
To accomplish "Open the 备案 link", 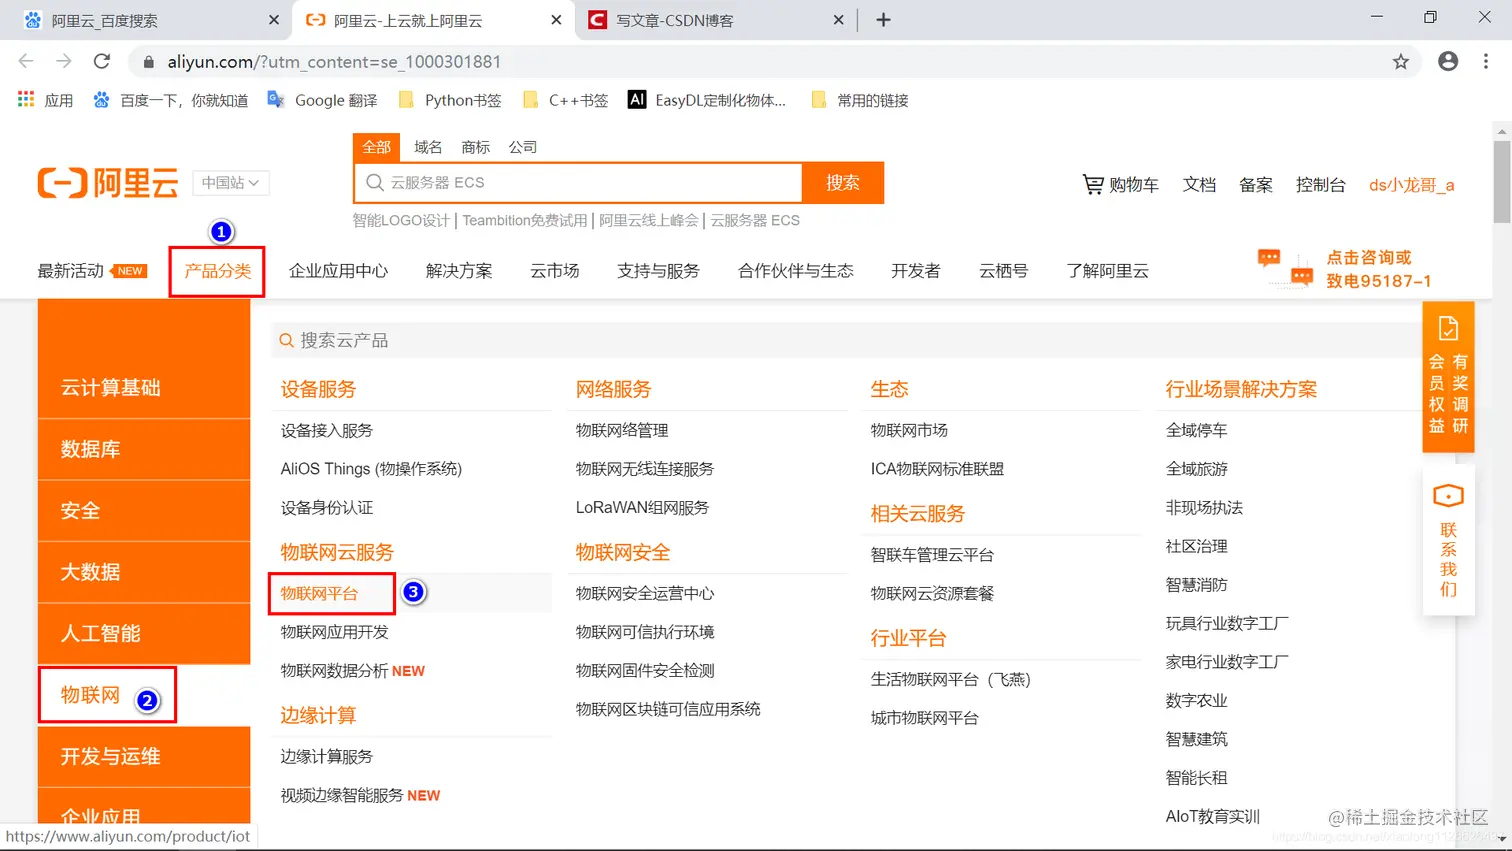I will [1256, 185].
